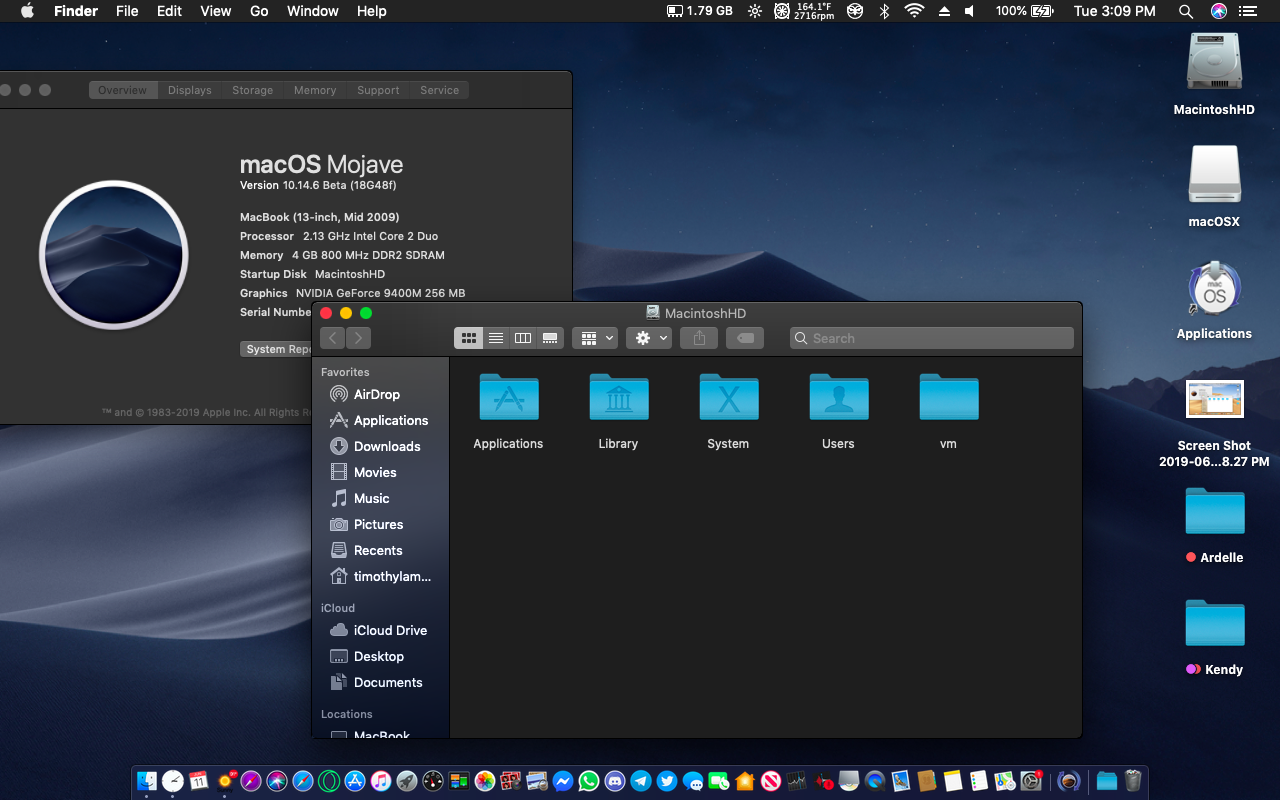Open the fan temperature status menu
The image size is (1280, 800).
click(805, 11)
